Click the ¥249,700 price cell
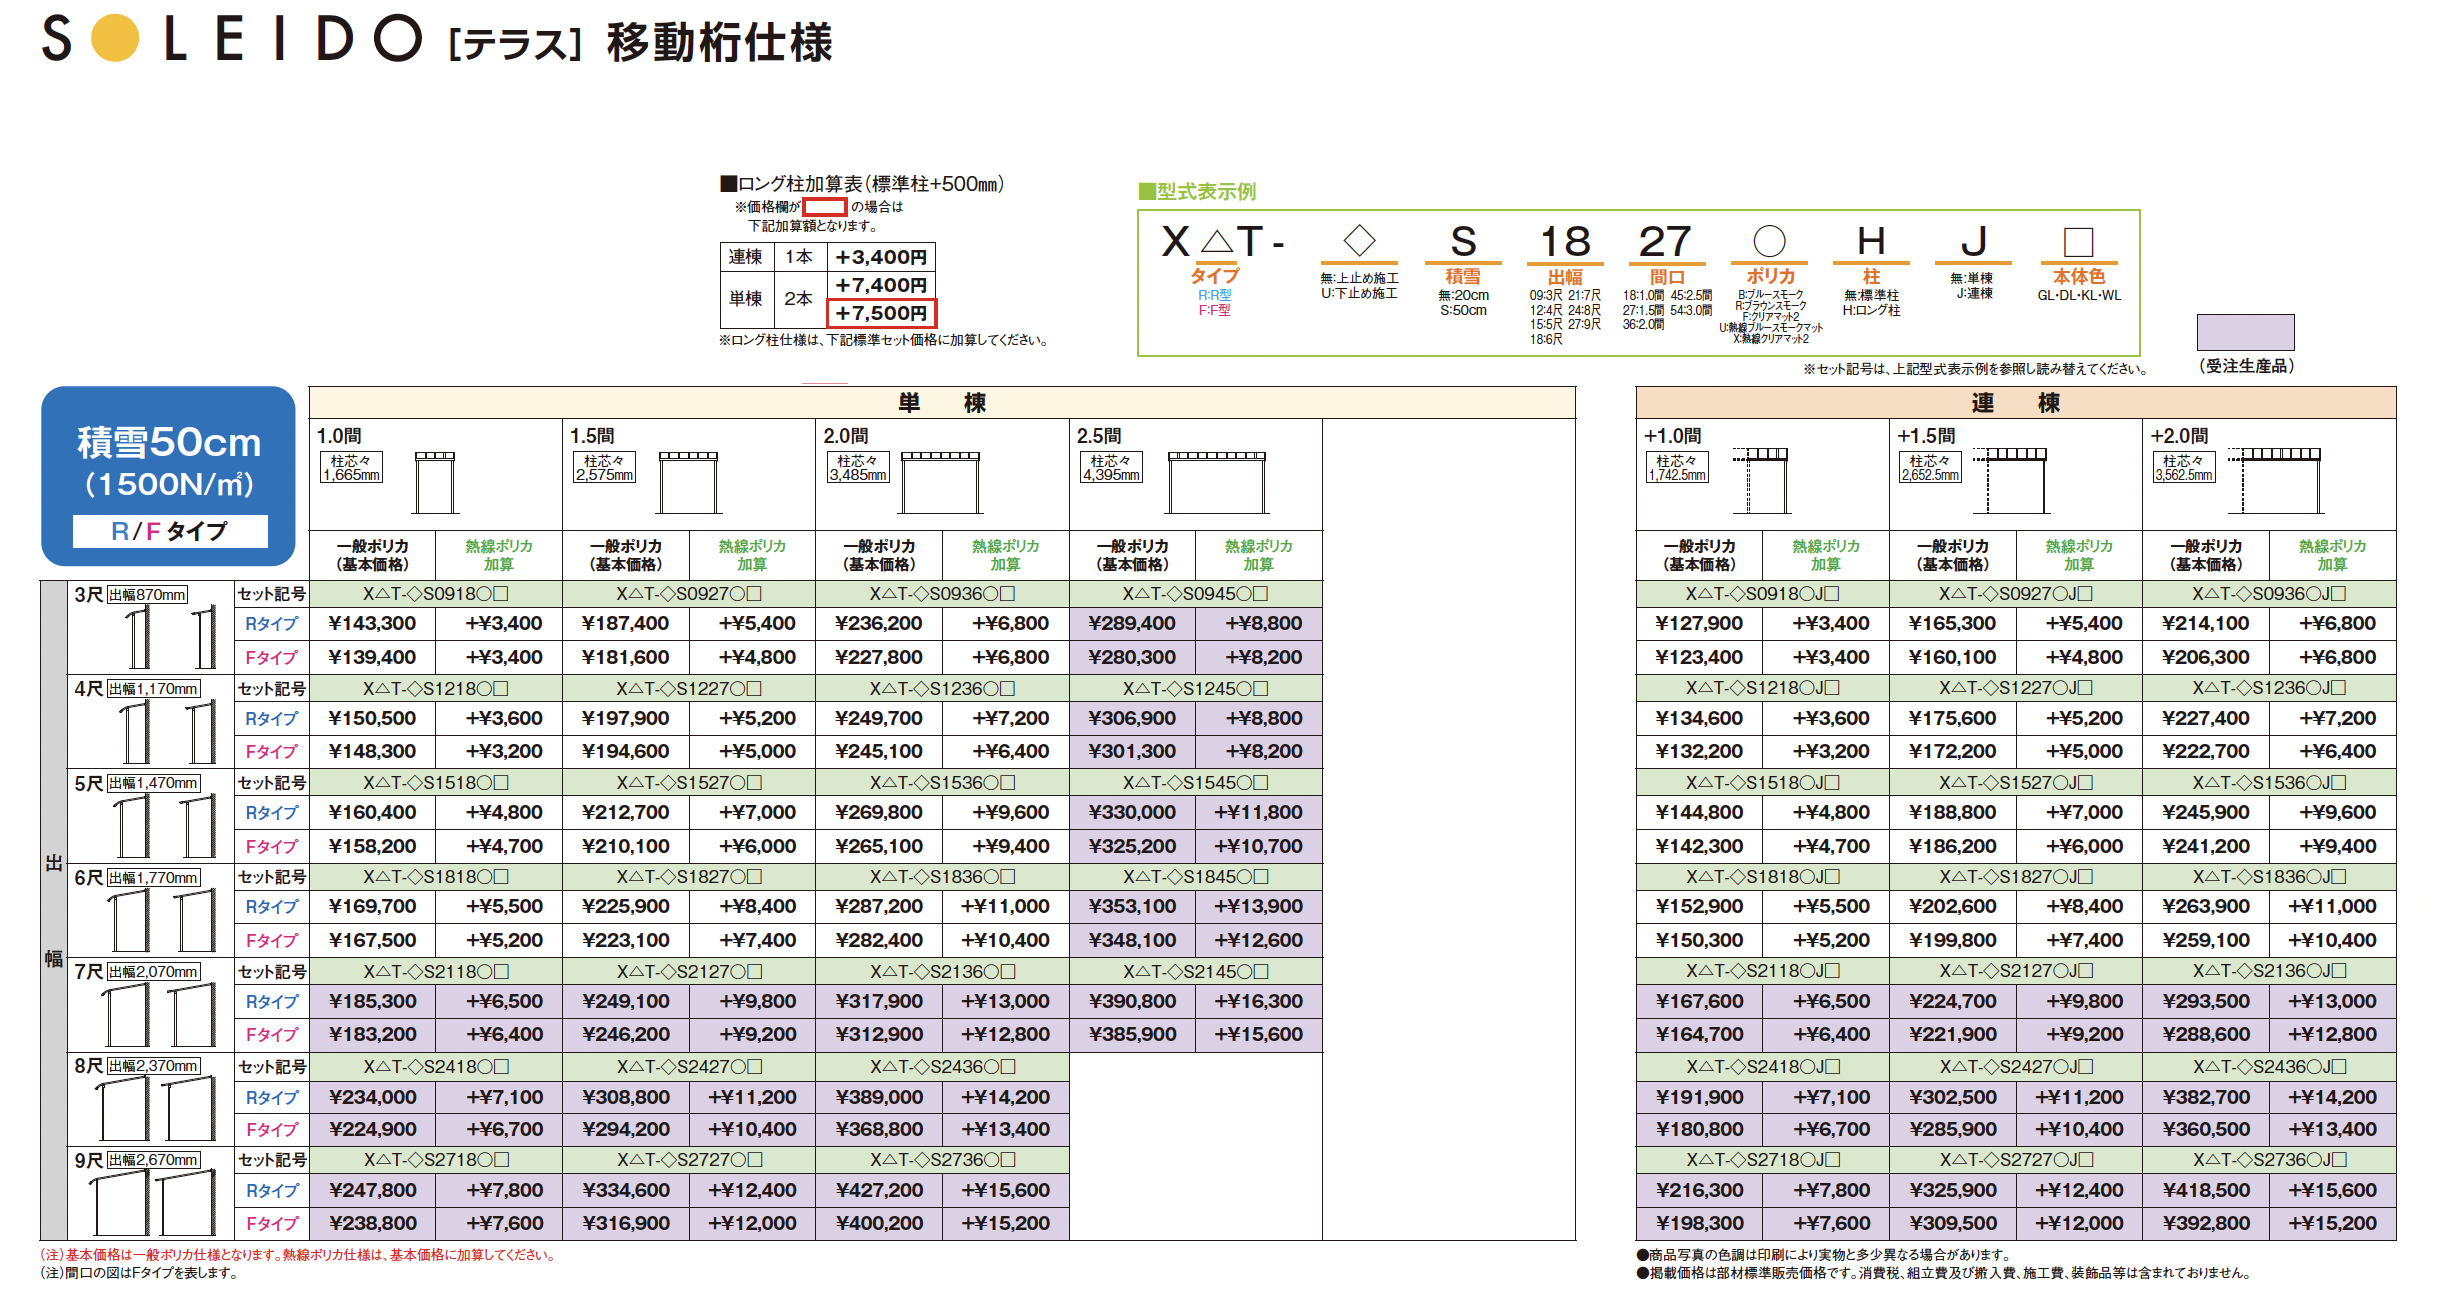2442x1300 pixels. pos(879,719)
